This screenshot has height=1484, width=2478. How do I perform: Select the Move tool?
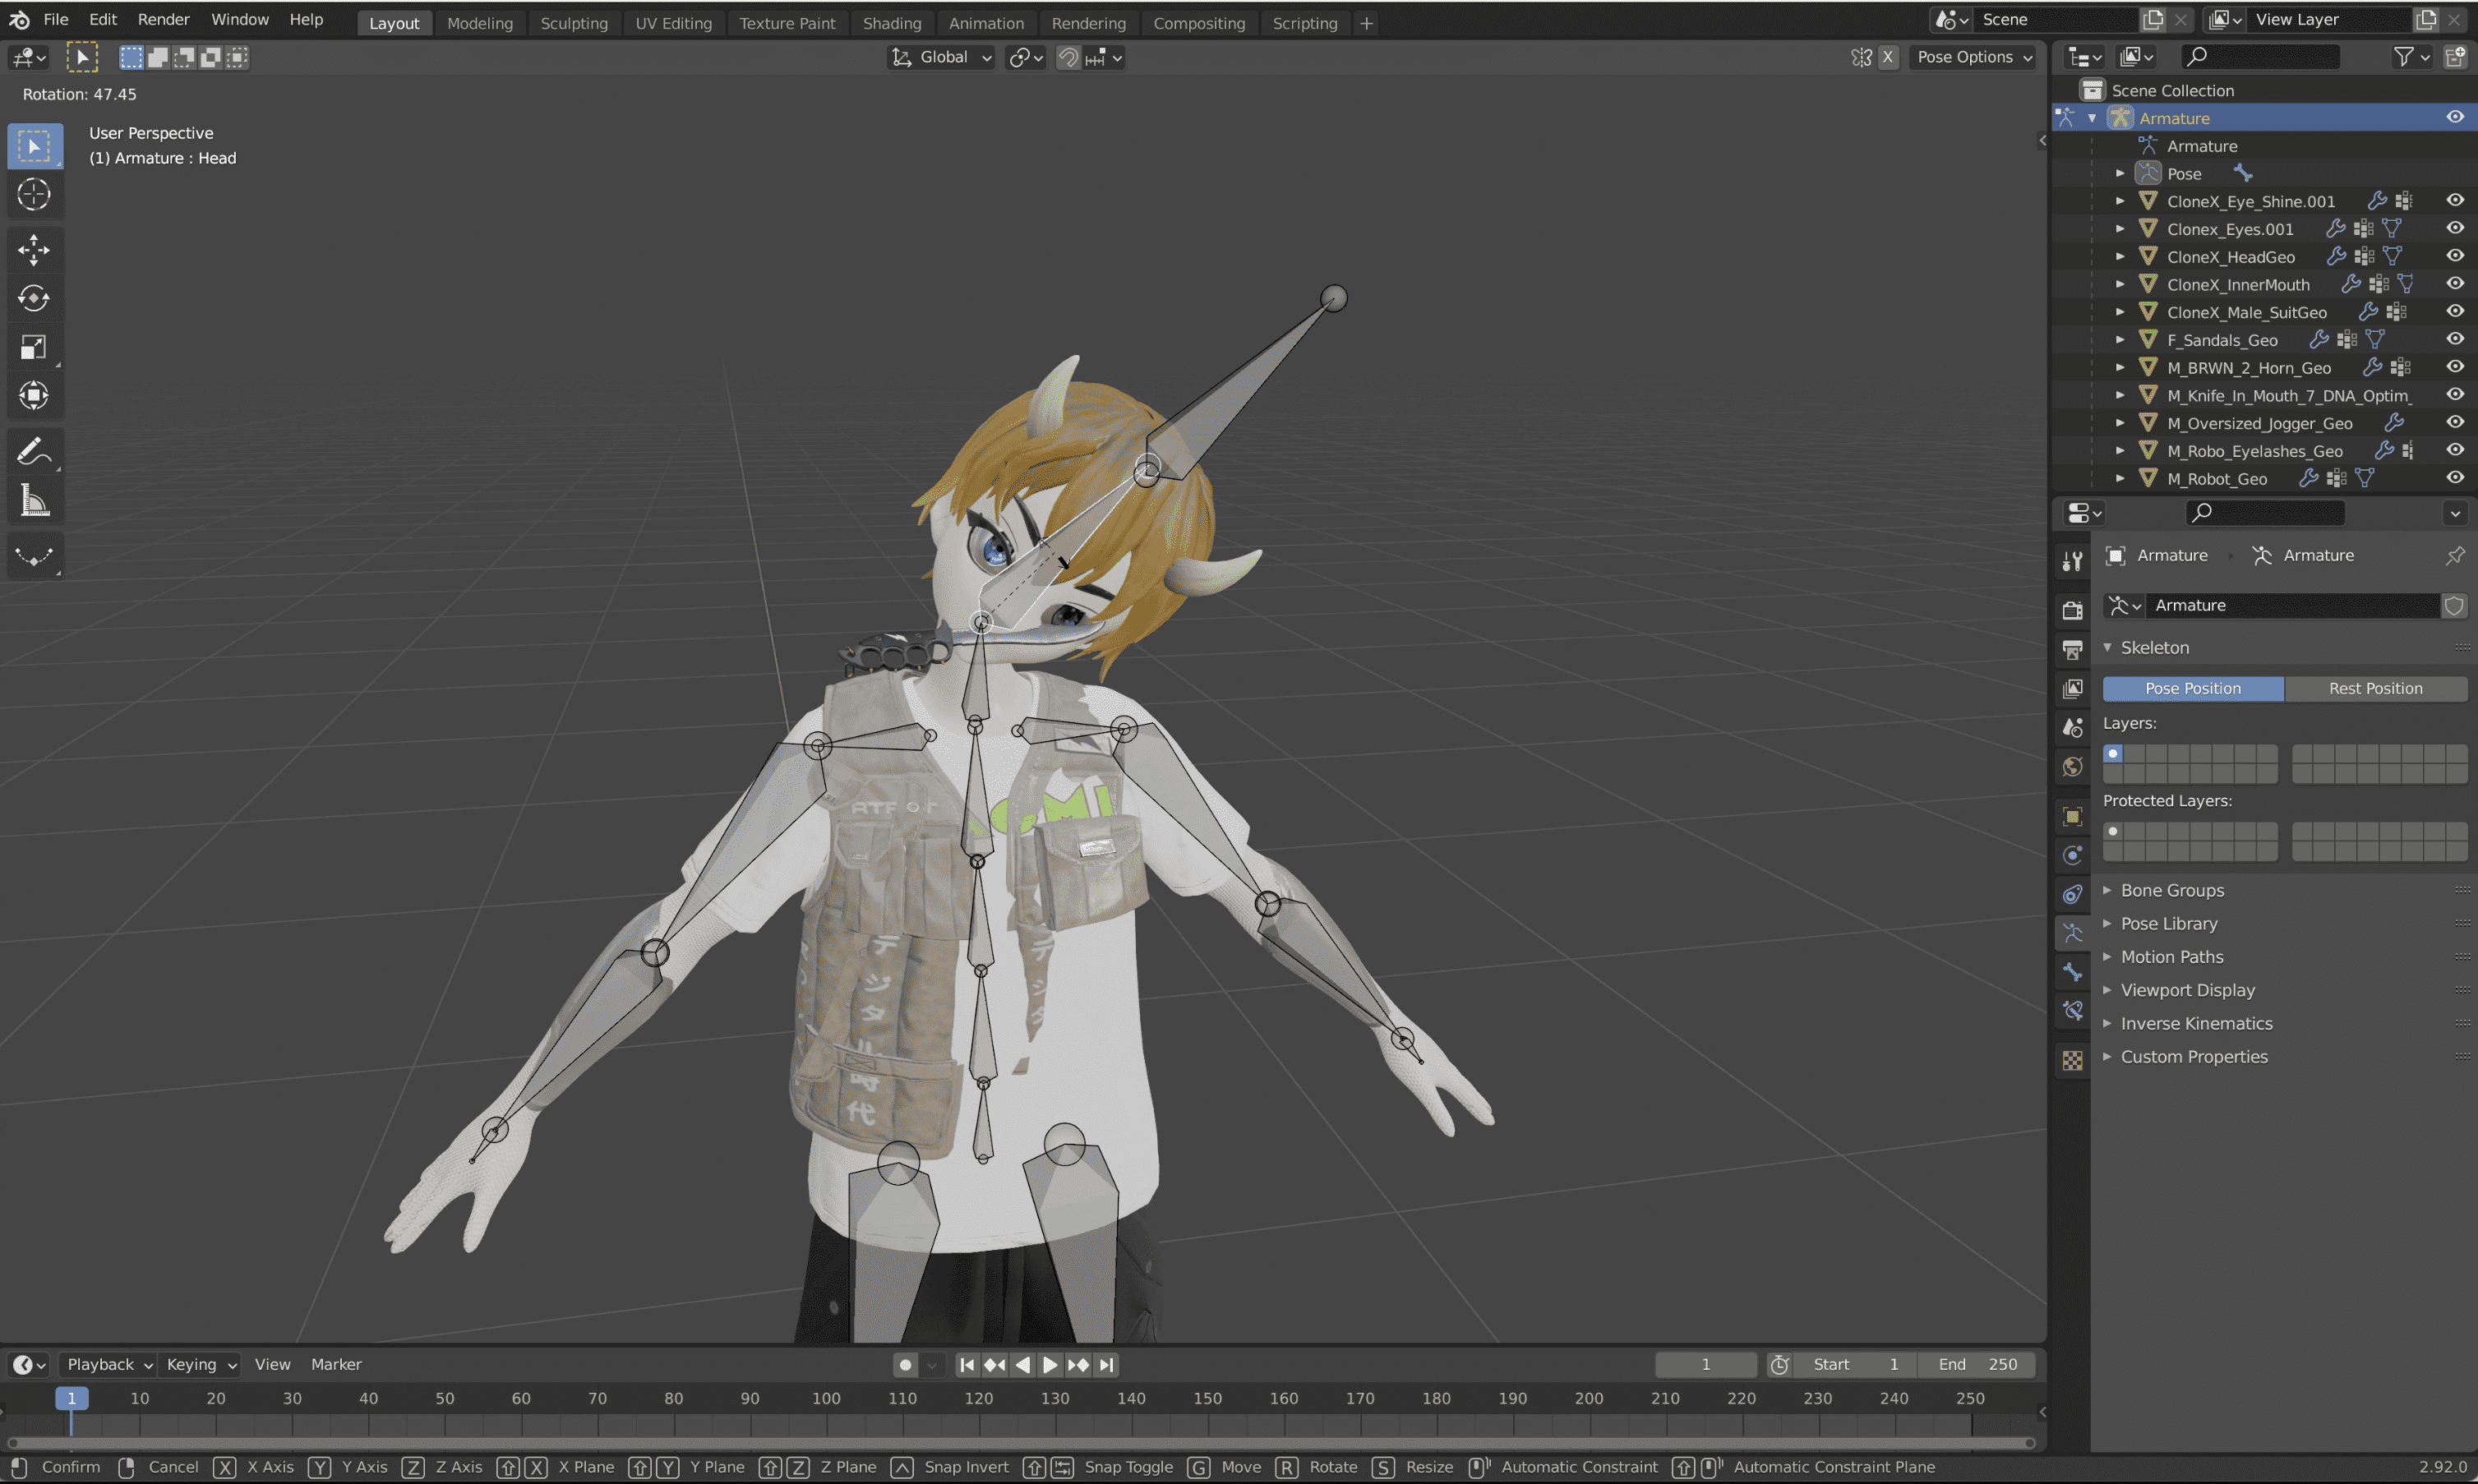34,250
